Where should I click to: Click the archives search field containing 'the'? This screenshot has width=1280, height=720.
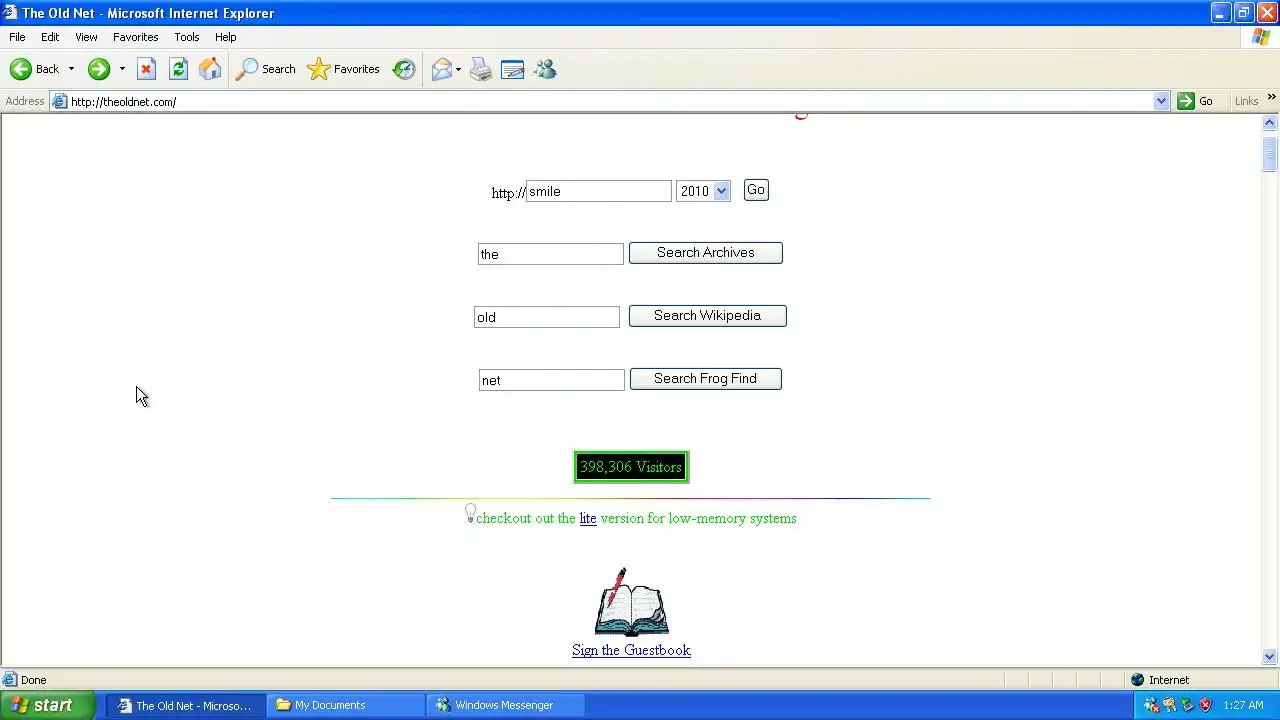(551, 254)
